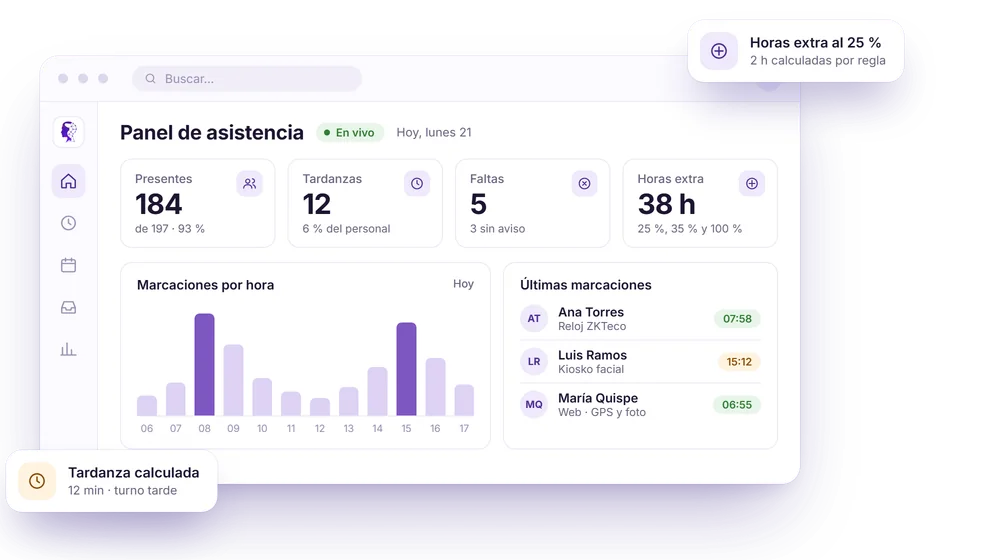
Task: Click the plus icon in Horas extra notification
Action: pyautogui.click(x=719, y=51)
